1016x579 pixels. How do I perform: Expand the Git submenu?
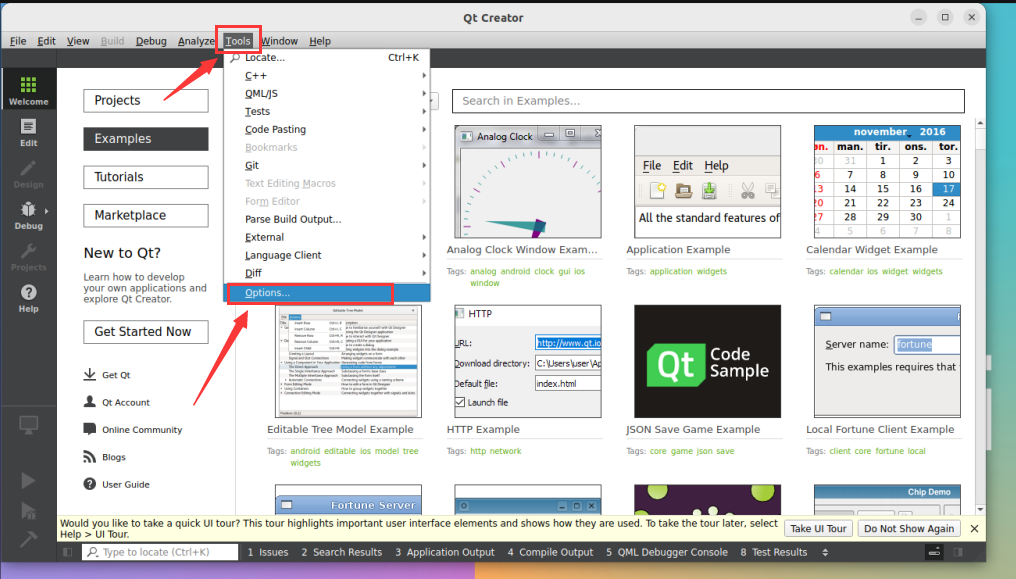pos(327,165)
